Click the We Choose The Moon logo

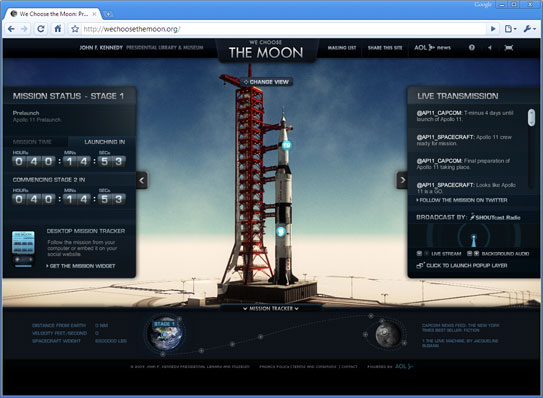[x=266, y=50]
